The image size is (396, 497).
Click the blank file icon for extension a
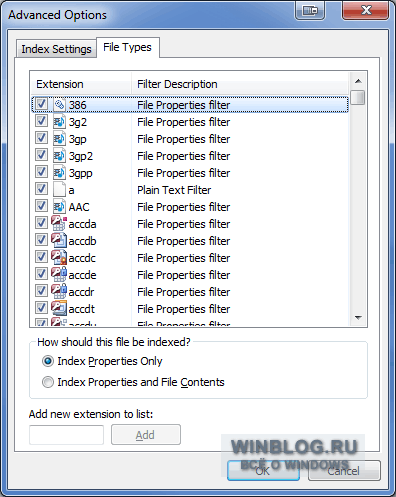point(59,190)
